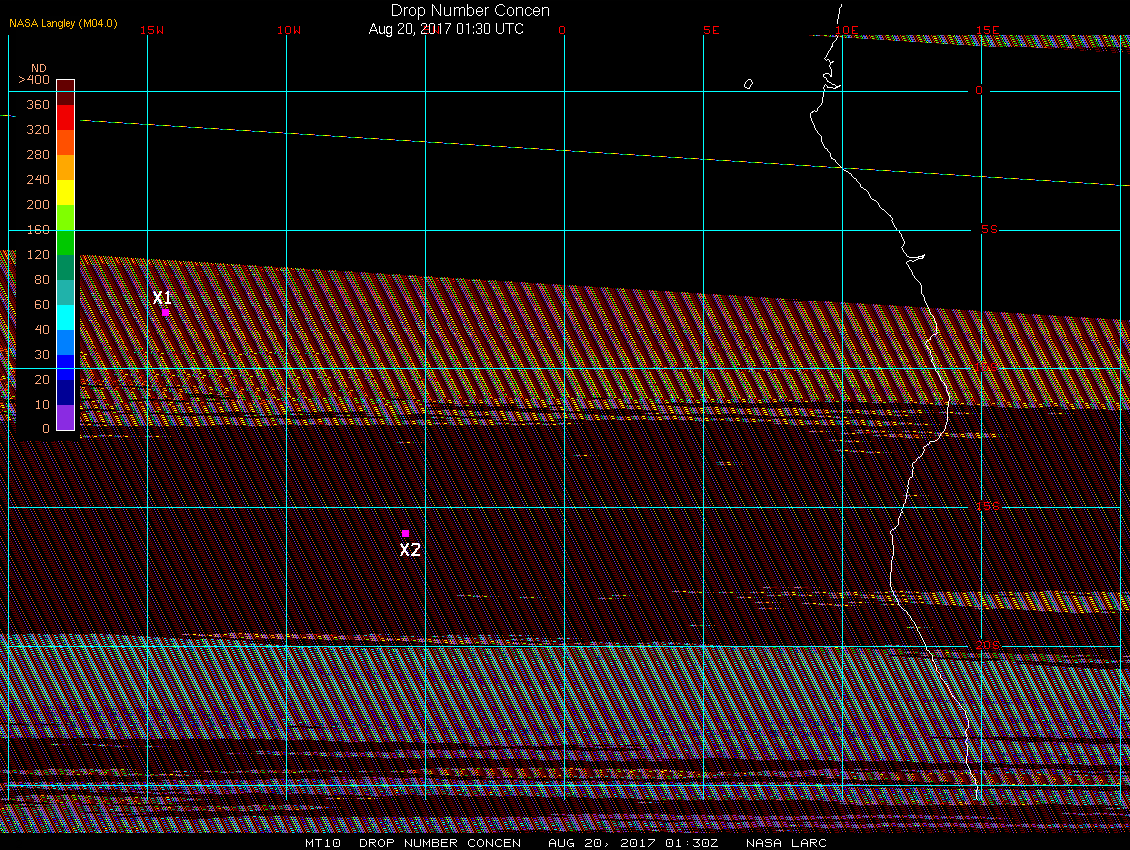This screenshot has height=850, width=1130.
Task: Select the purple swatch at colorbar bottom
Action: pyautogui.click(x=66, y=417)
